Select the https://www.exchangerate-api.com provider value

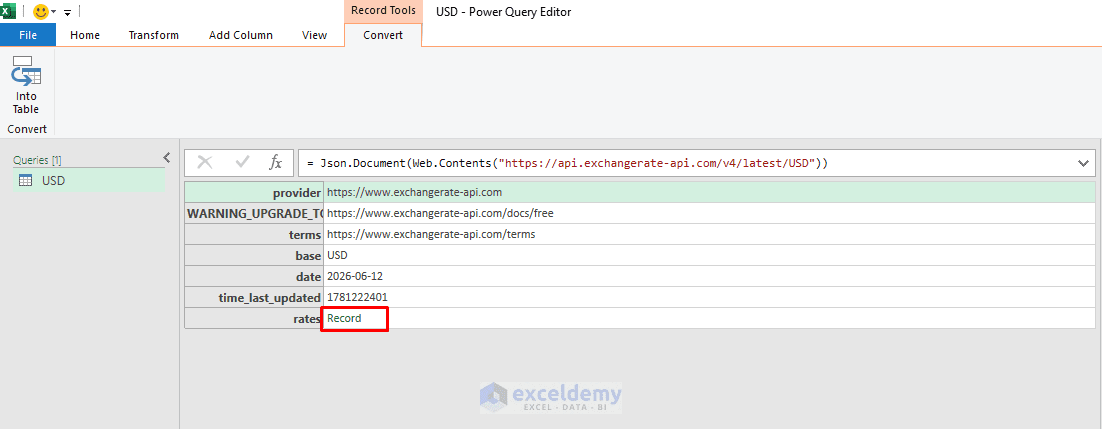(709, 192)
